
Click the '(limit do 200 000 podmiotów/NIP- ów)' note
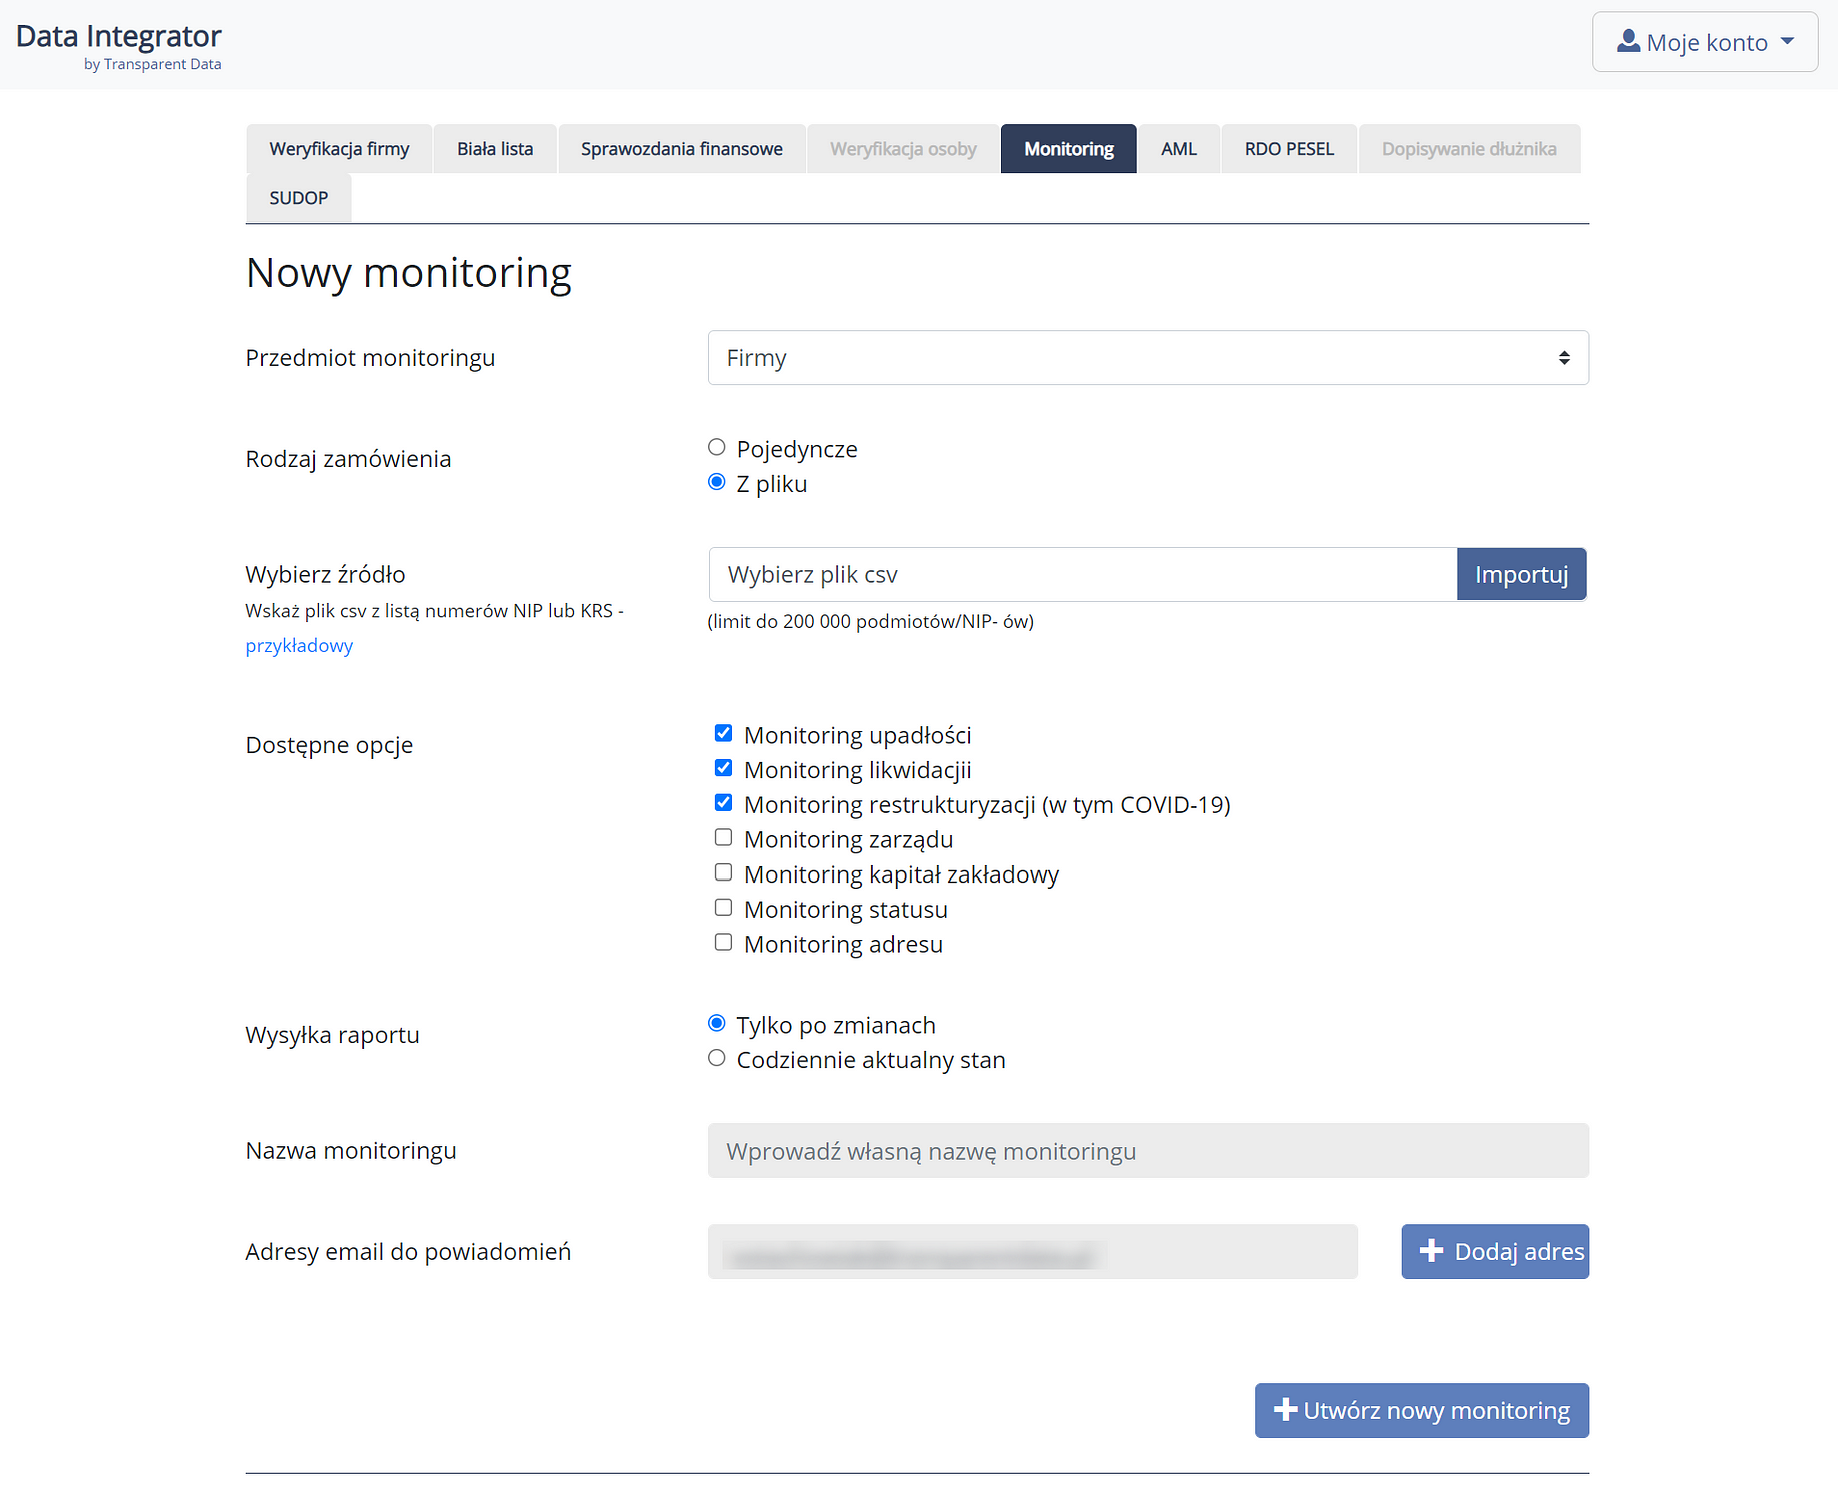871,622
